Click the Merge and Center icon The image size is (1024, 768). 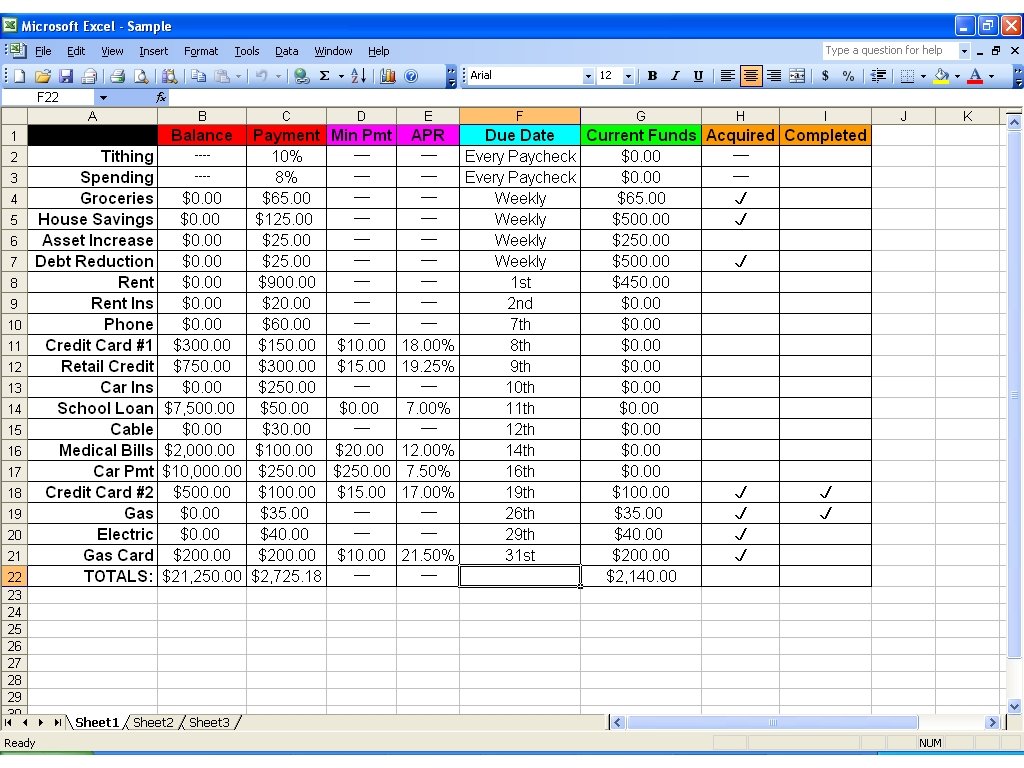coord(797,76)
